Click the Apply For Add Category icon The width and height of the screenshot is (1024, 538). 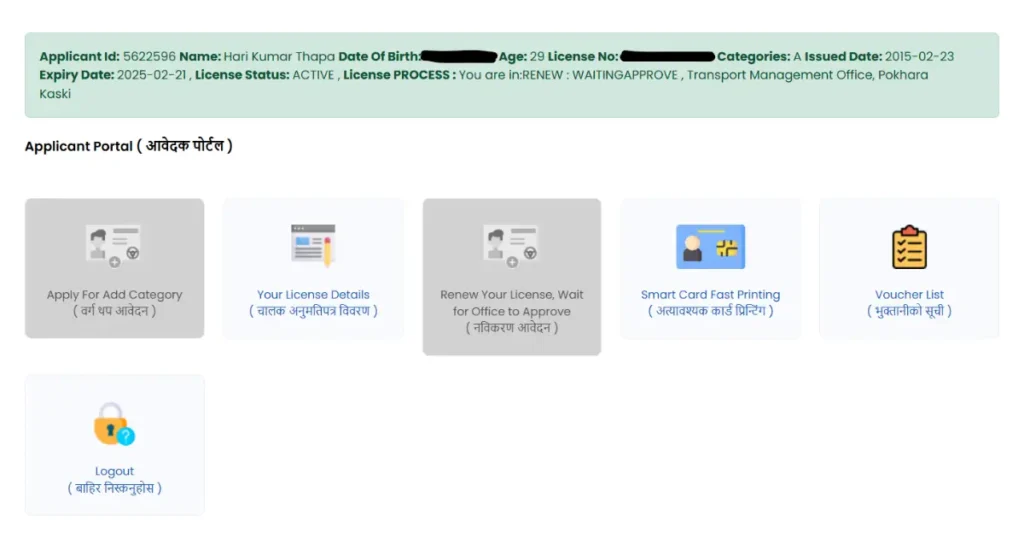[x=114, y=246]
